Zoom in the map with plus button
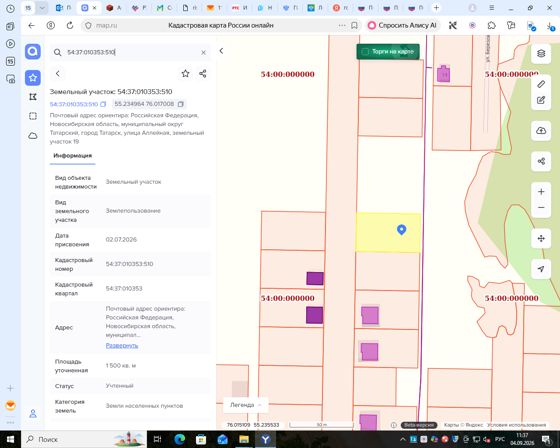Image resolution: width=560 pixels, height=448 pixels. coord(541,192)
